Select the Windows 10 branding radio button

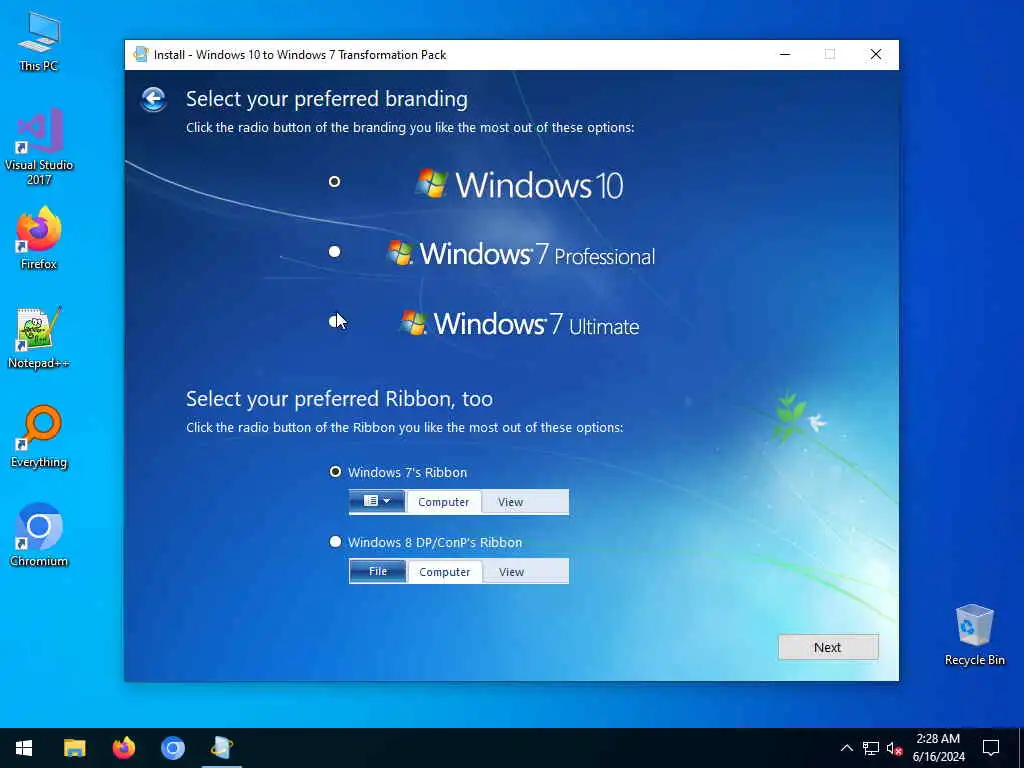334,182
